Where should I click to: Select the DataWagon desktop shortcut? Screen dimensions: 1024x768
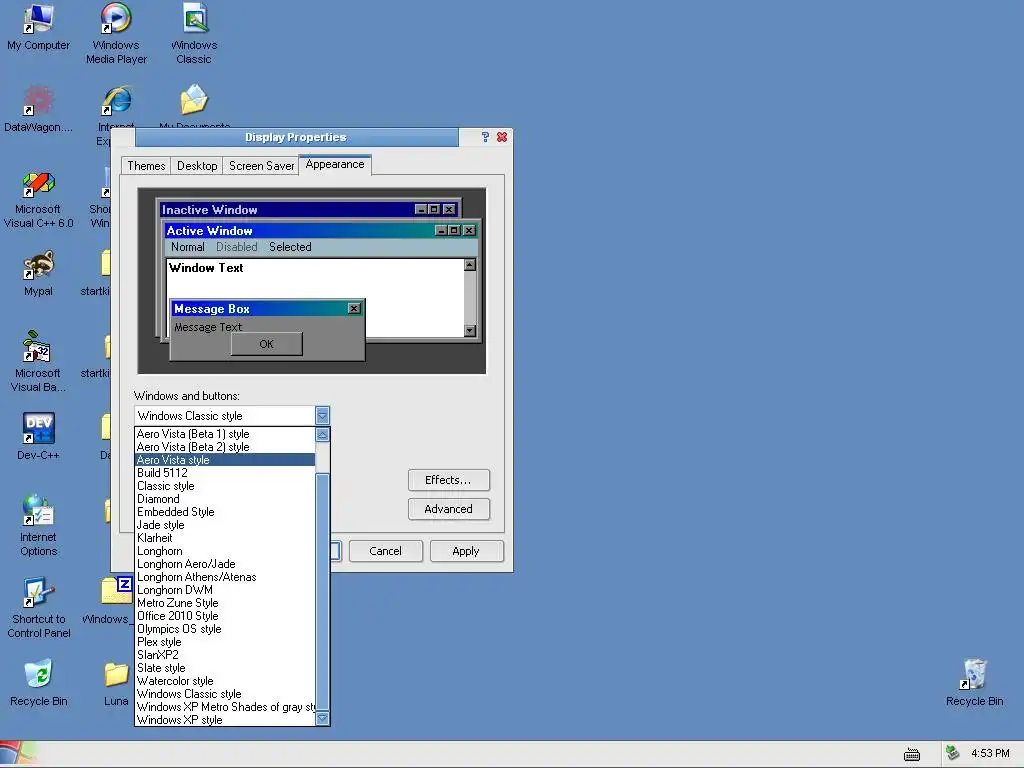tap(38, 110)
